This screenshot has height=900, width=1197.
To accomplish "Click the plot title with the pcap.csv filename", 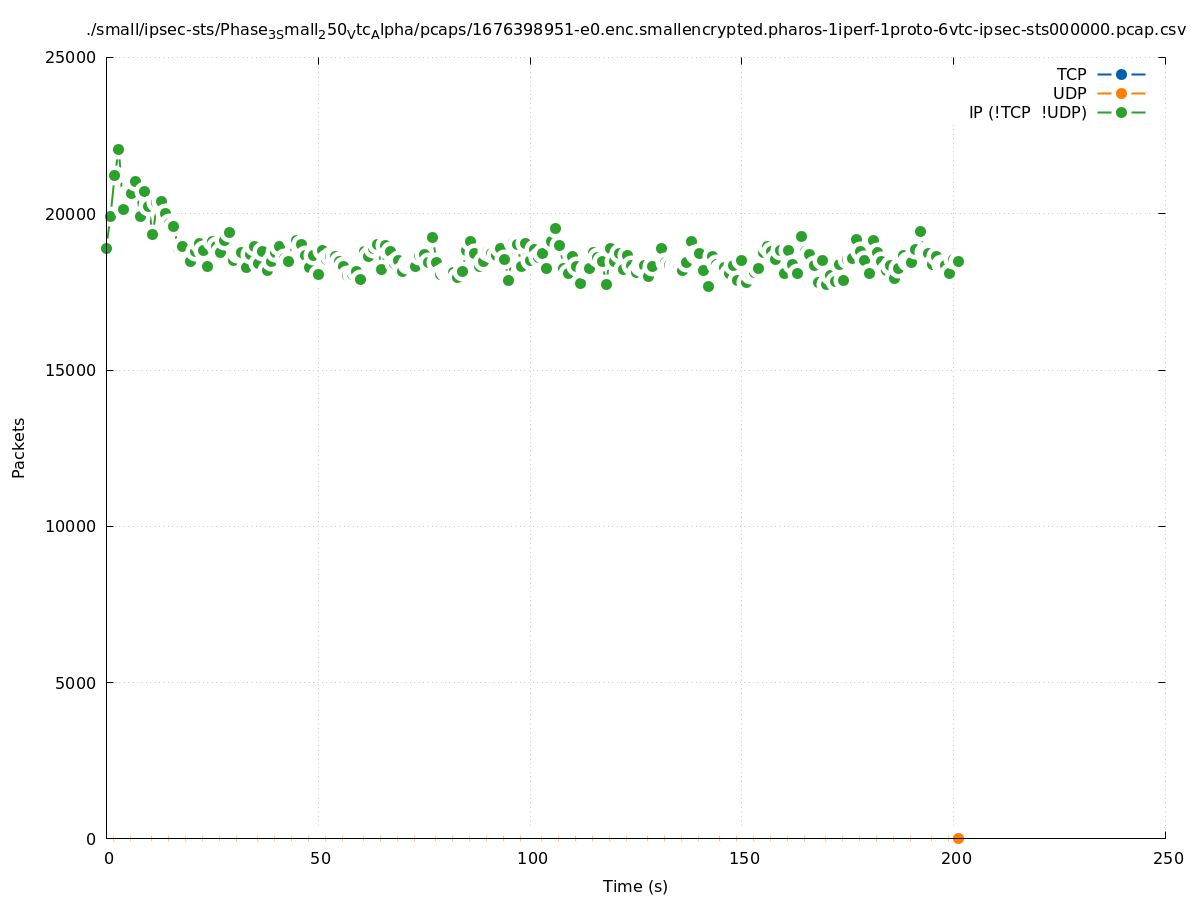I will coord(636,30).
